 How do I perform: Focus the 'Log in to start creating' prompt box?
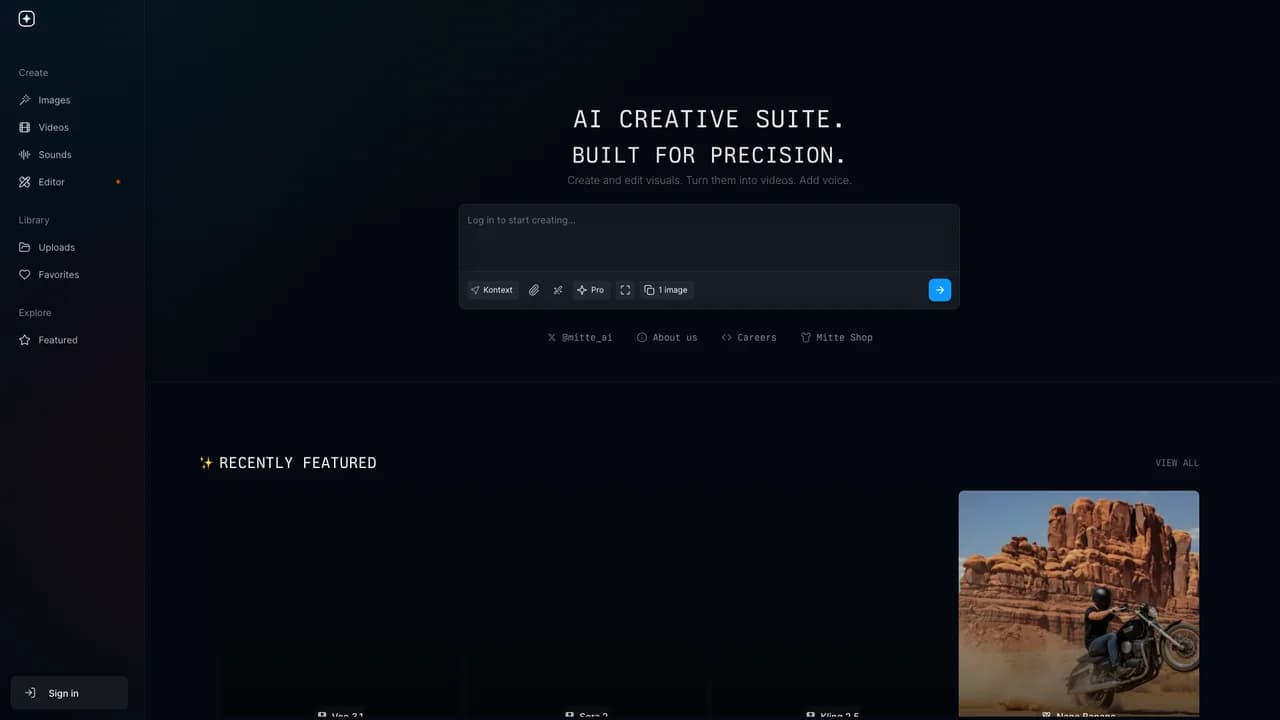pos(709,236)
